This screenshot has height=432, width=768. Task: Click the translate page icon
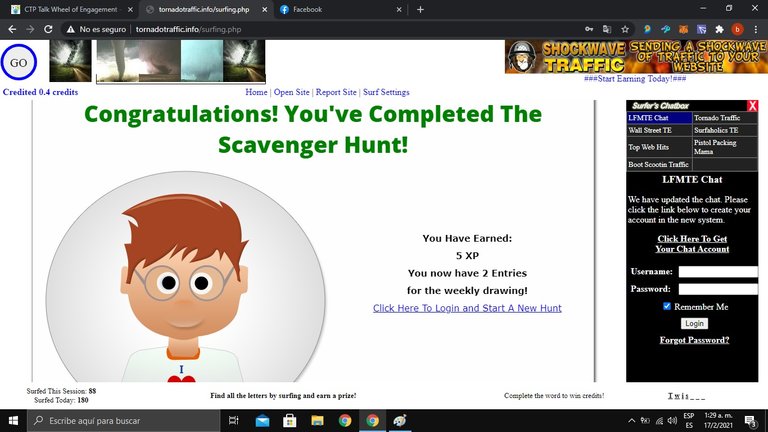607,29
